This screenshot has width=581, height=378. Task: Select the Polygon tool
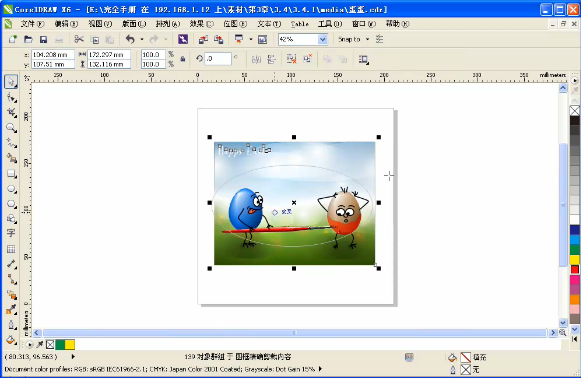pyautogui.click(x=11, y=204)
